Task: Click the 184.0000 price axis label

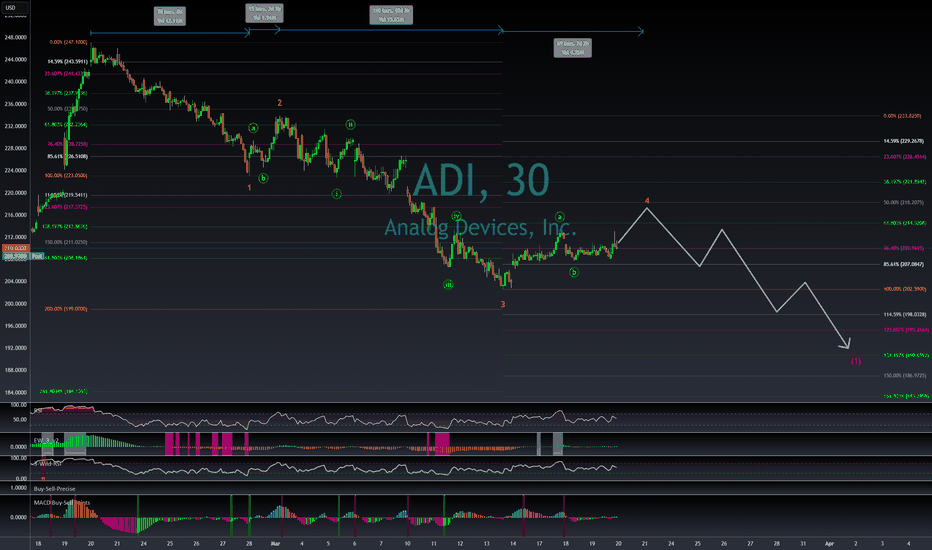Action: (15, 392)
